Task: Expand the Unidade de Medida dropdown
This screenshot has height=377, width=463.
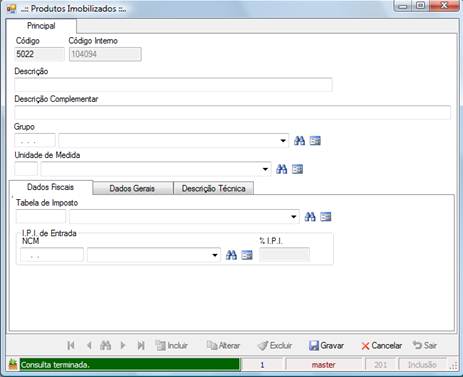Action: (265, 169)
